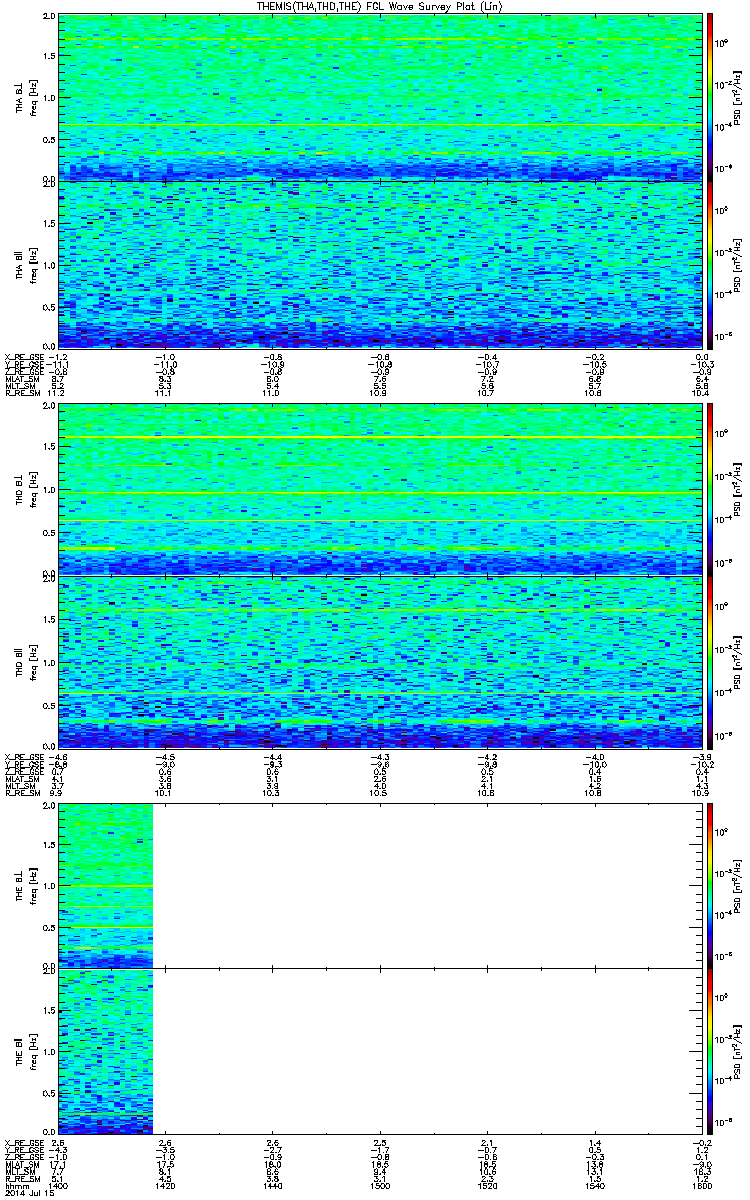Image resolution: width=750 pixels, height=1200 pixels.
Task: Click the PSD [nT²/Hz] label beside THE B∥ colorbar
Action: point(738,1051)
